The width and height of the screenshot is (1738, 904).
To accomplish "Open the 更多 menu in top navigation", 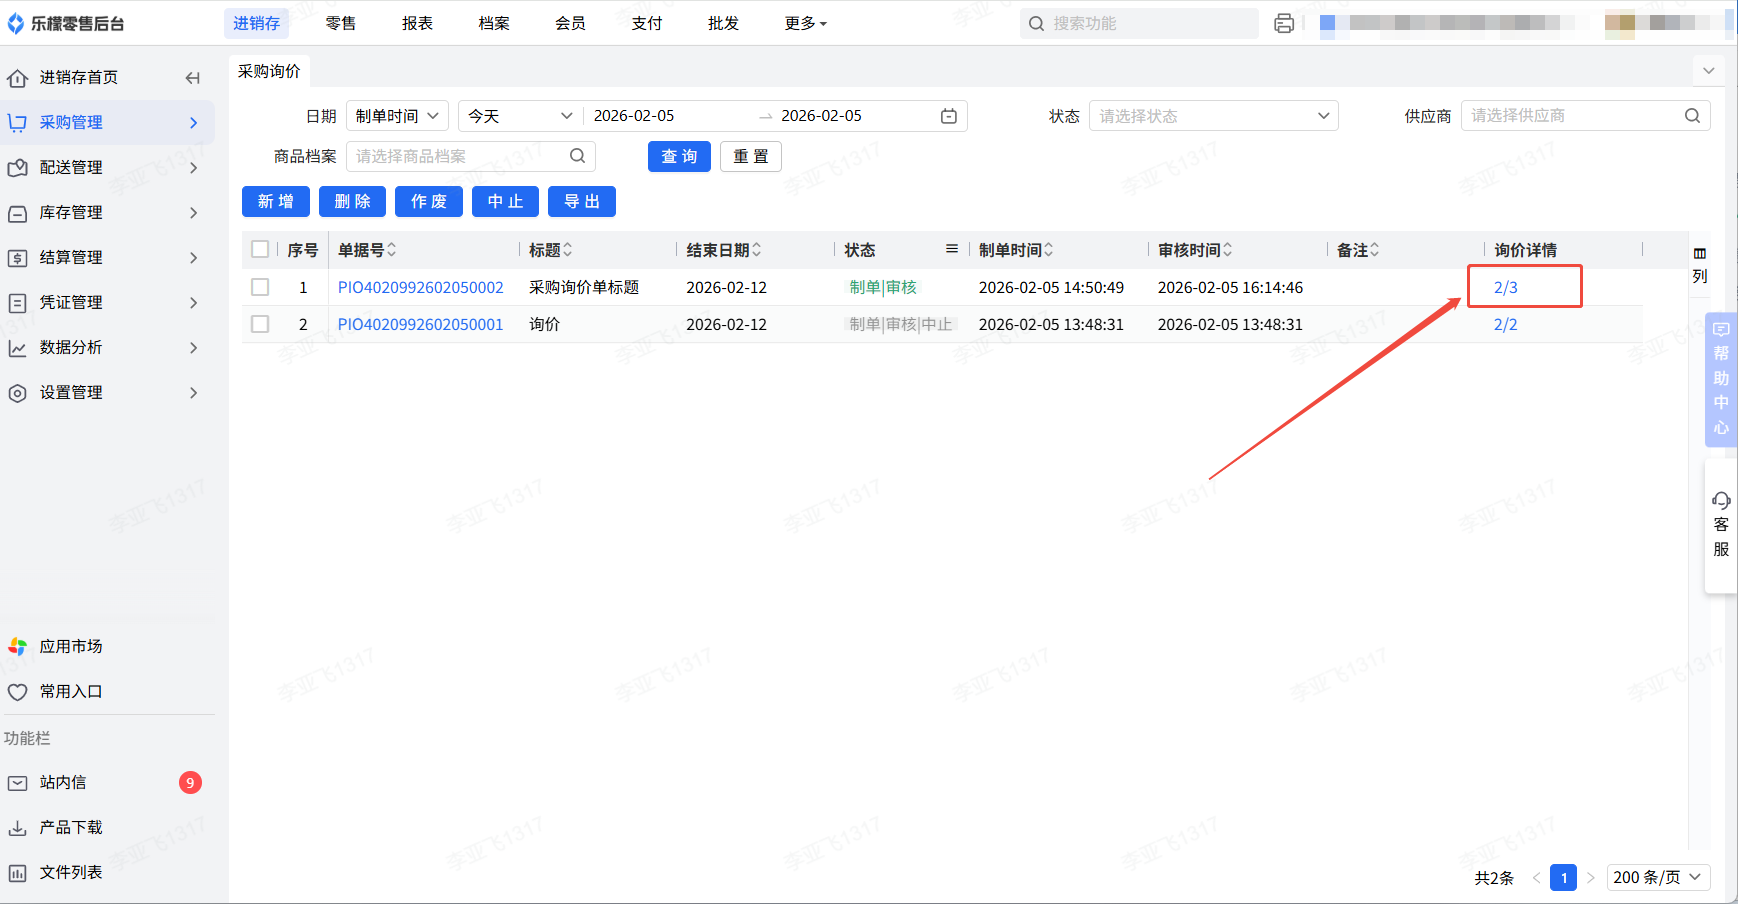I will click(805, 23).
